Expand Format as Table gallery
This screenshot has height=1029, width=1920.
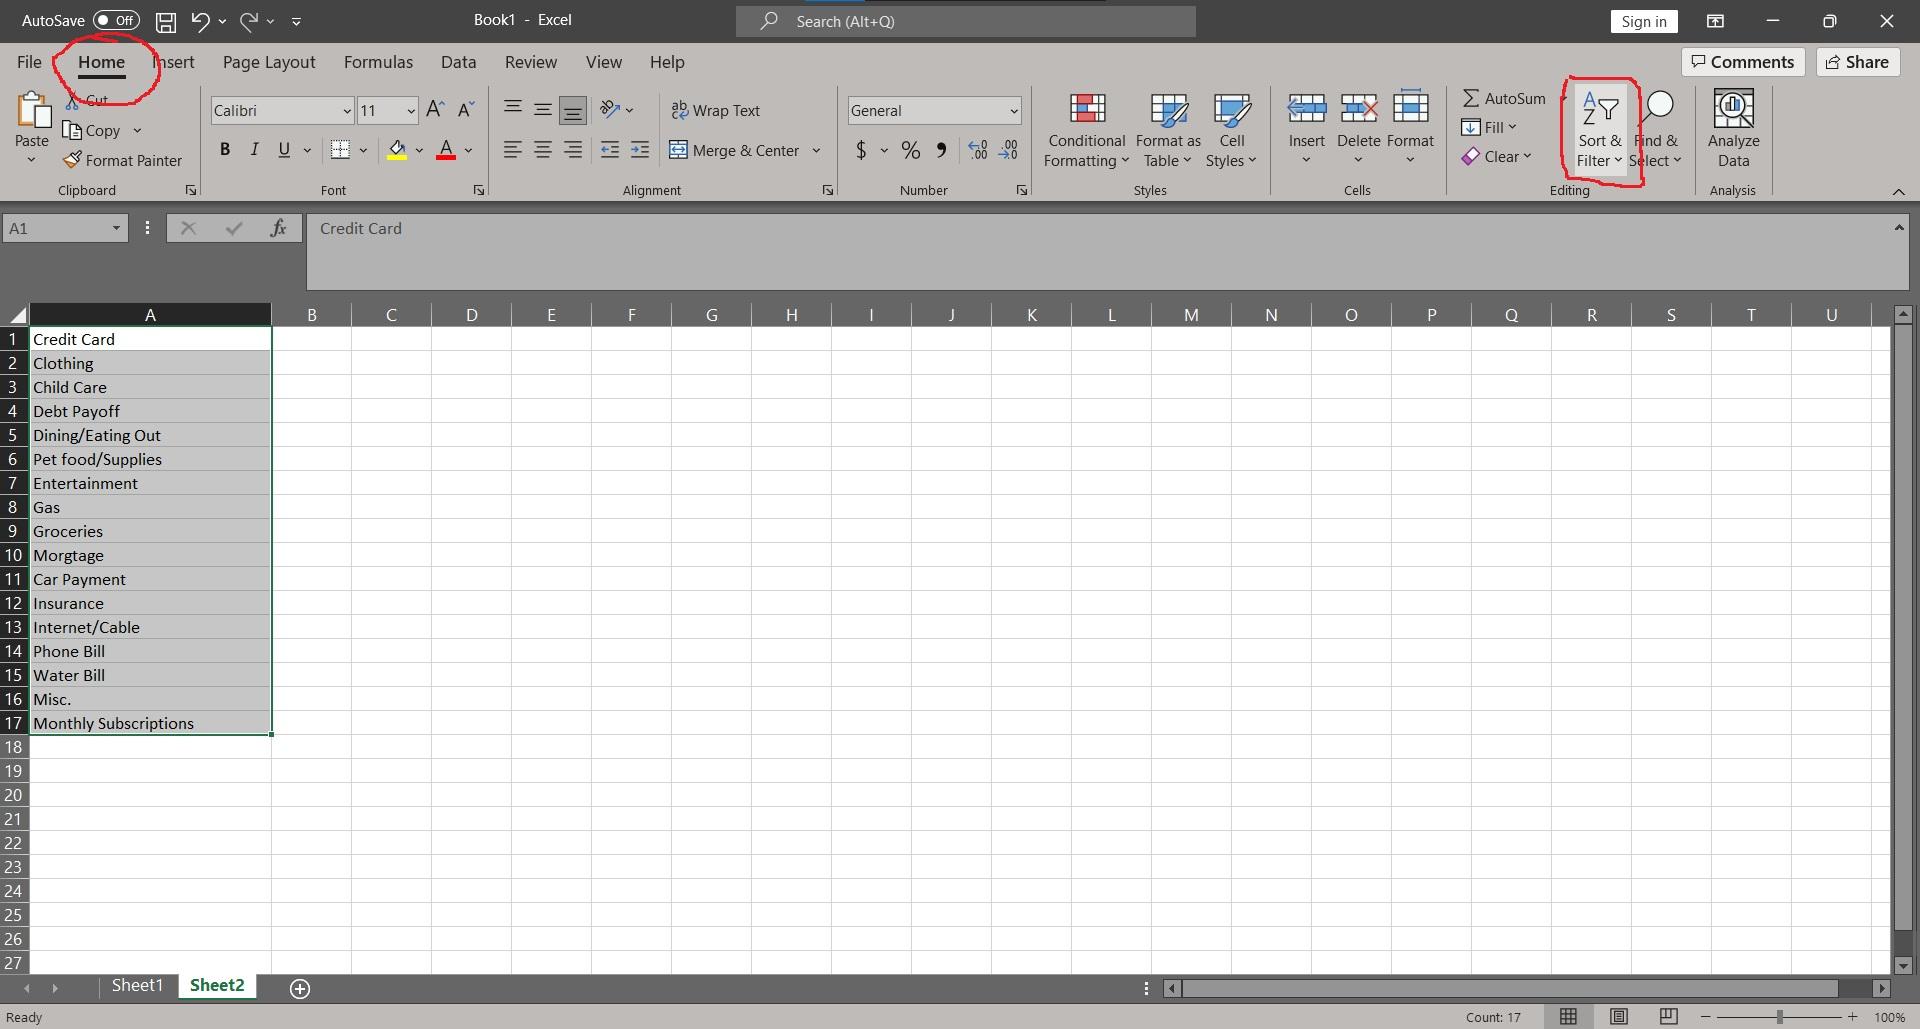(x=1168, y=130)
